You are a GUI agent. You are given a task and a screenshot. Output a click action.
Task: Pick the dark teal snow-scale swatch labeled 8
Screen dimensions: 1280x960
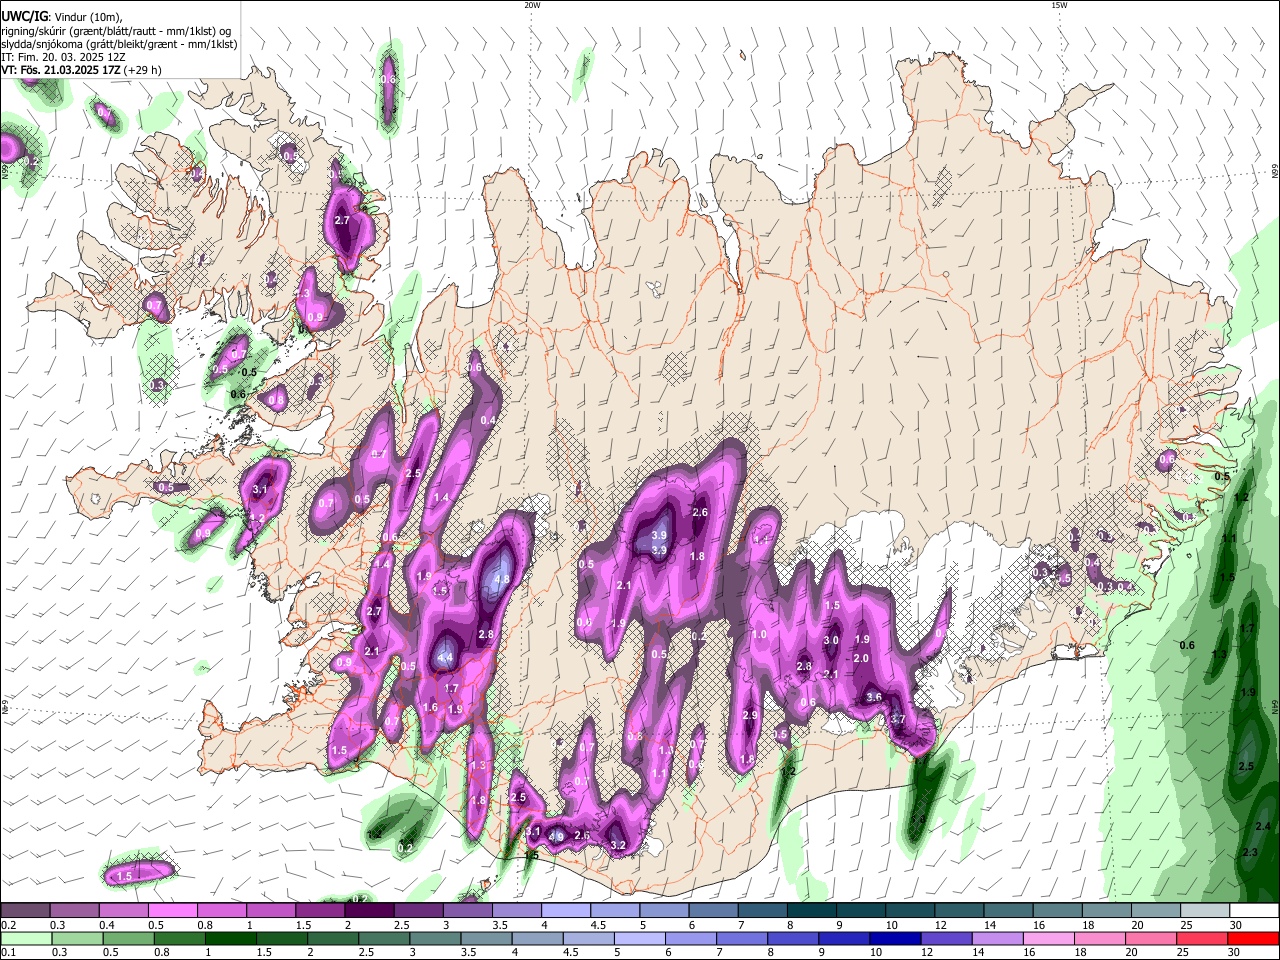(812, 911)
